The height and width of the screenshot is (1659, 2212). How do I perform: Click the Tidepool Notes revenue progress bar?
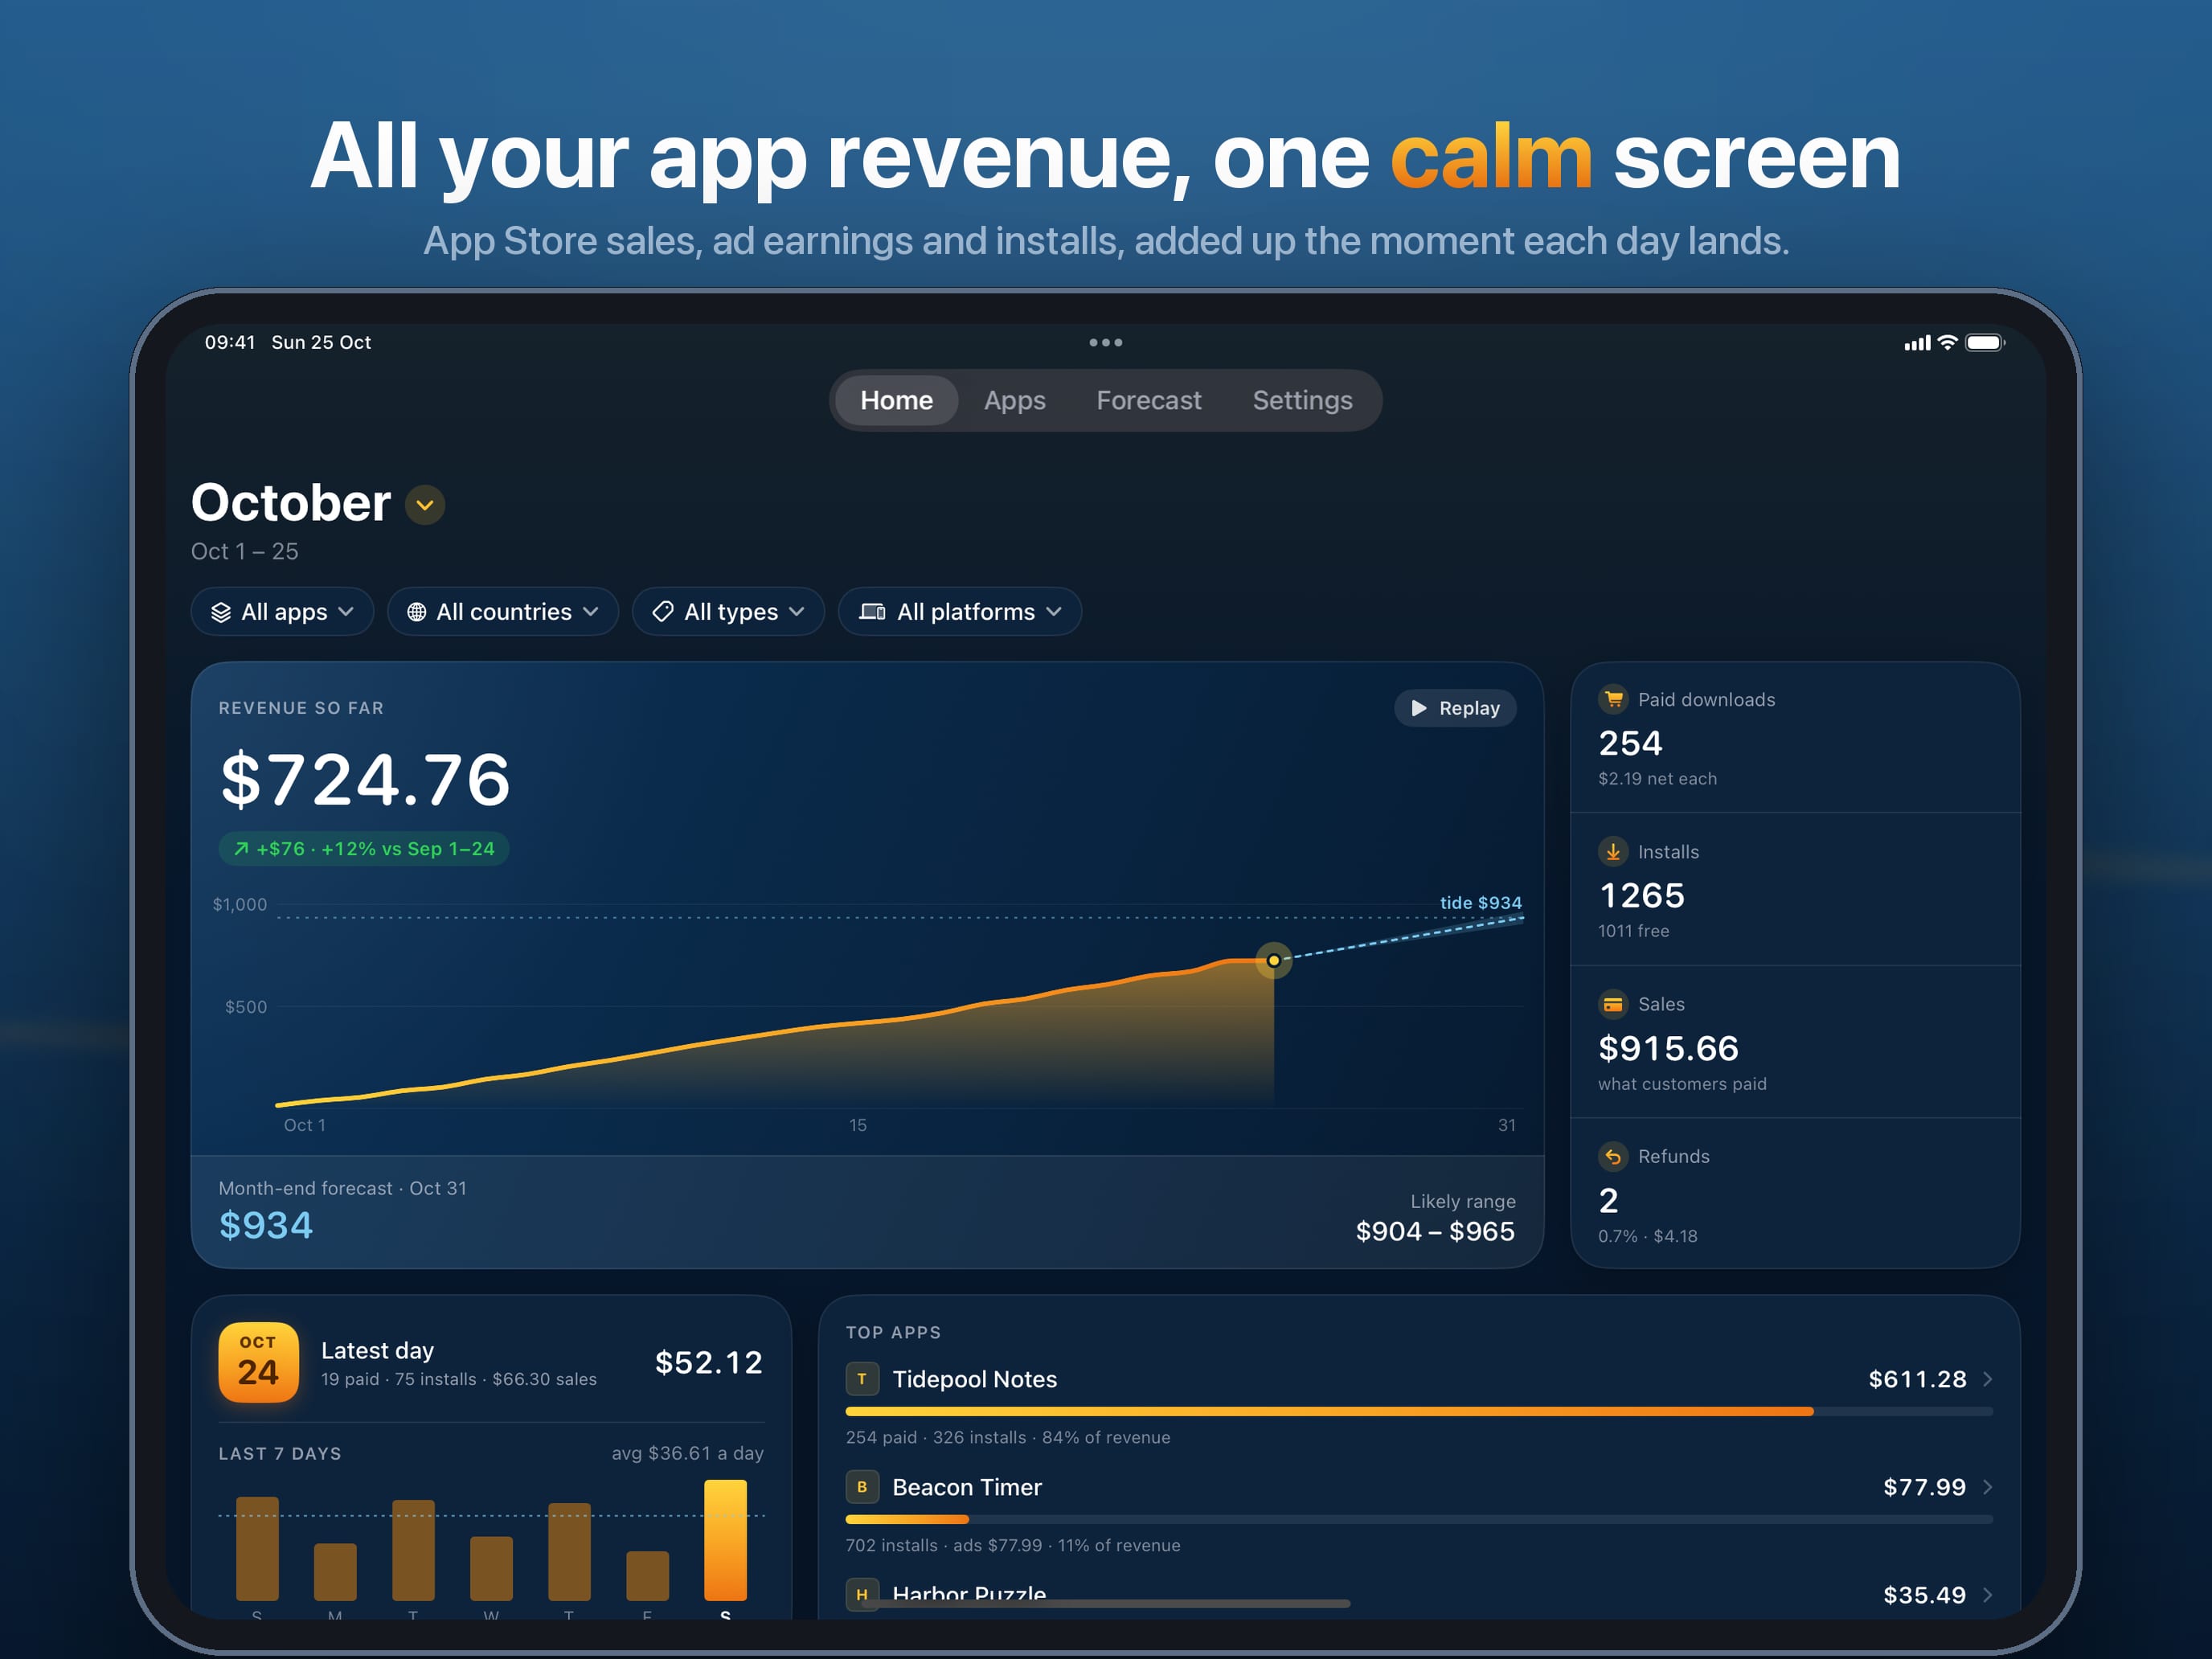coord(1419,1412)
